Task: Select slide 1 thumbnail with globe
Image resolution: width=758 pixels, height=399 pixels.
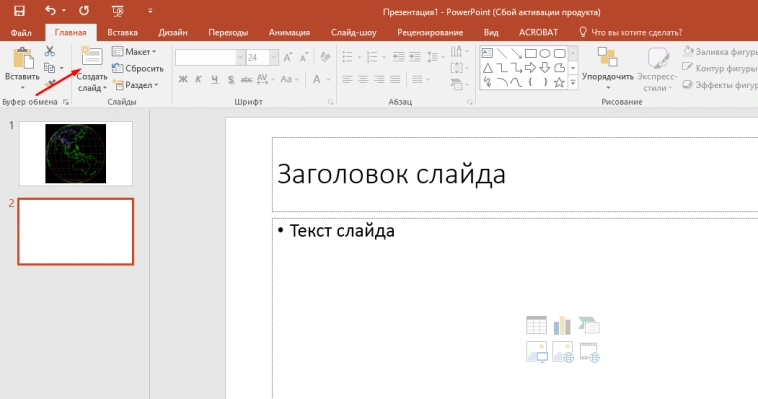Action: click(x=76, y=153)
